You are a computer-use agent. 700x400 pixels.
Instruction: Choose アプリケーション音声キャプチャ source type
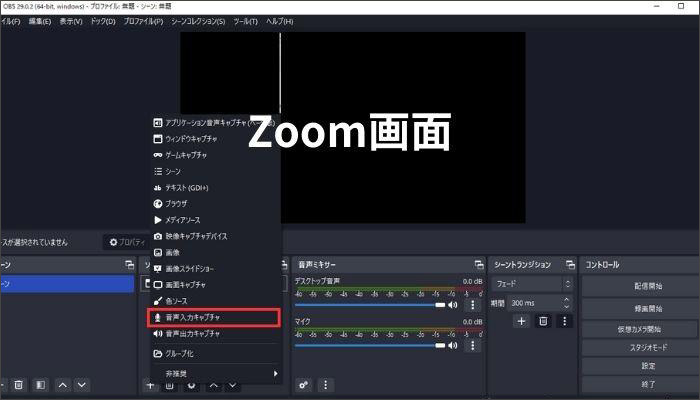click(214, 122)
